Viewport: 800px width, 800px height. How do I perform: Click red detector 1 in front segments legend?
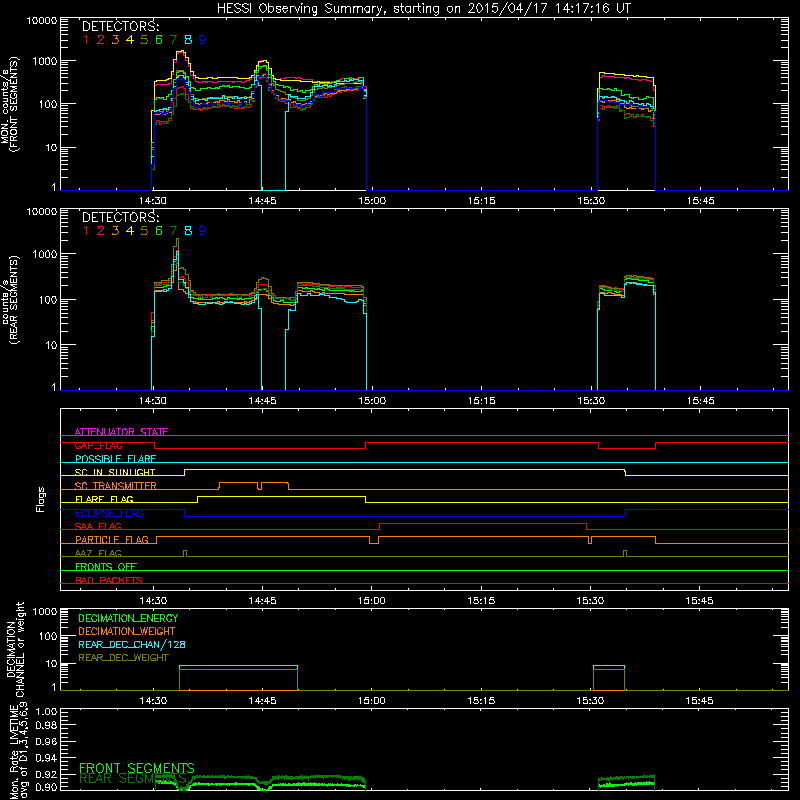coord(86,39)
